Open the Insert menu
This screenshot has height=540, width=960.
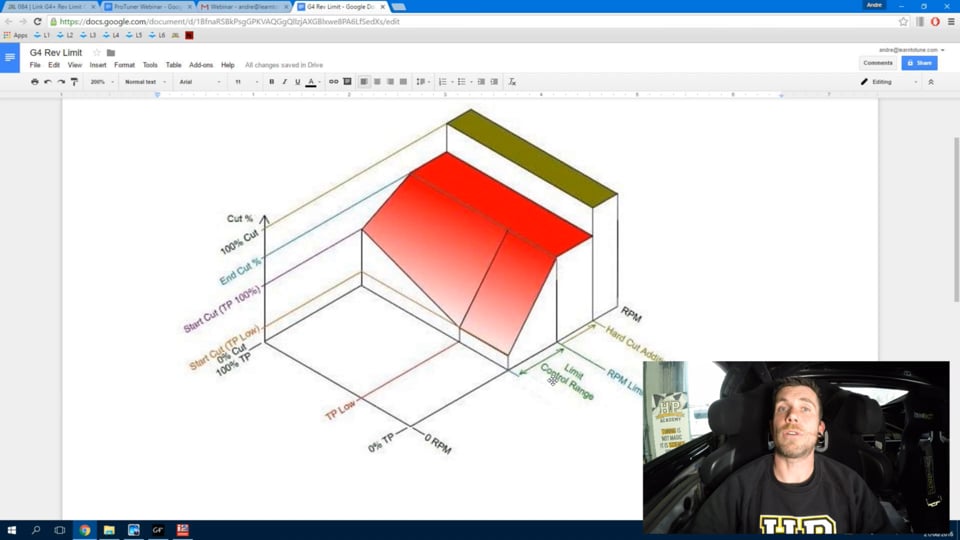pyautogui.click(x=98, y=65)
